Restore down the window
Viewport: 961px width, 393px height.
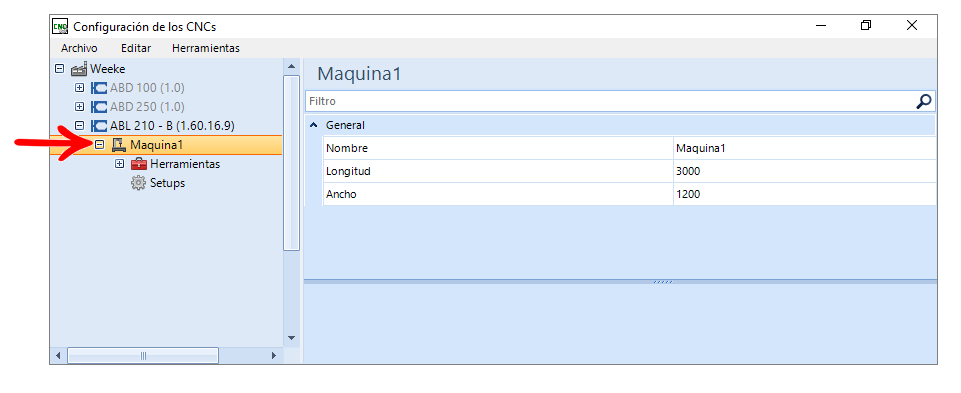866,26
